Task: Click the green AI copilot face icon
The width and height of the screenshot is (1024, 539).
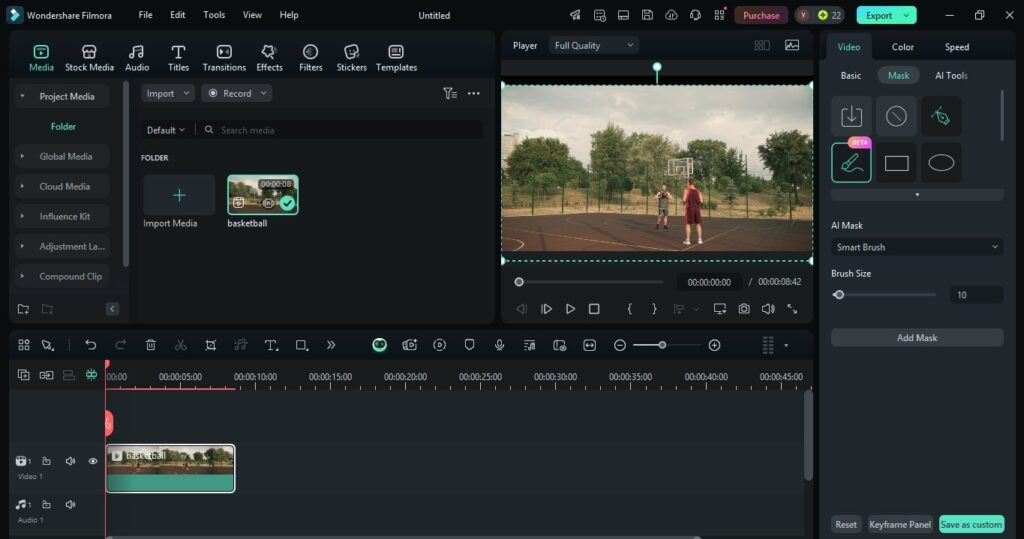Action: pos(379,345)
